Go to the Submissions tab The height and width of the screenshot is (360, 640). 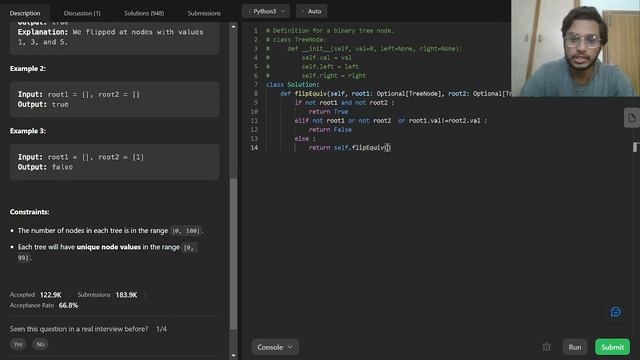click(204, 13)
